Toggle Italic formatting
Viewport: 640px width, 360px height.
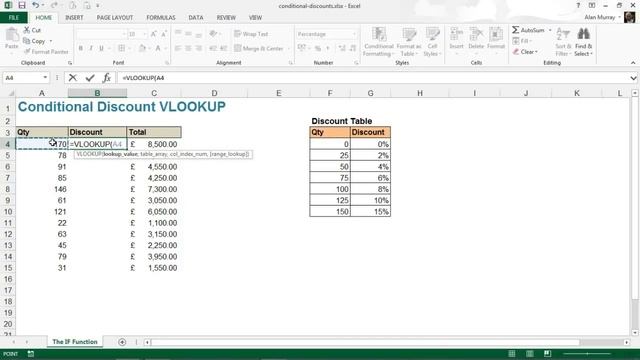[x=91, y=48]
